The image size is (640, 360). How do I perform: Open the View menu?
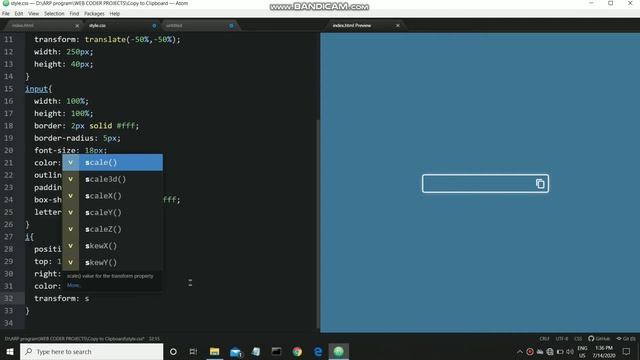pos(33,13)
